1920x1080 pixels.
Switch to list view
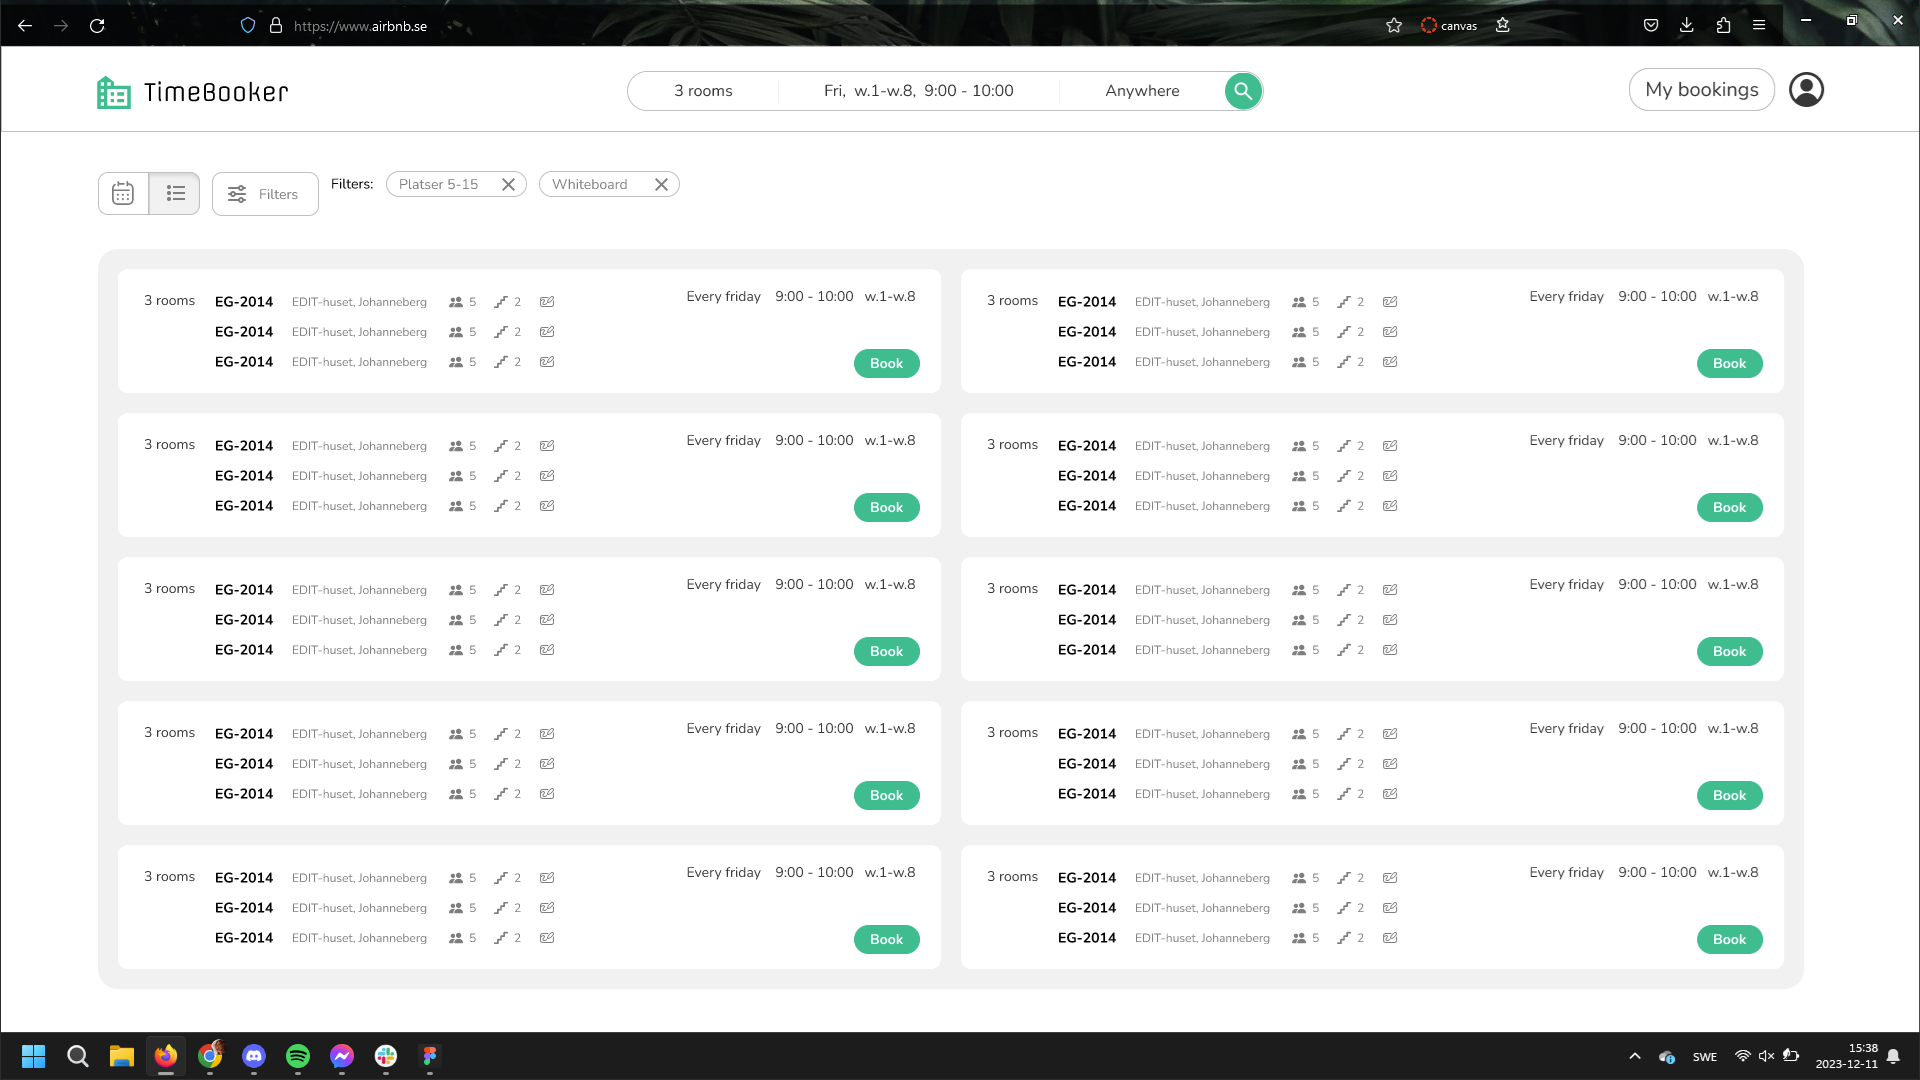[175, 193]
